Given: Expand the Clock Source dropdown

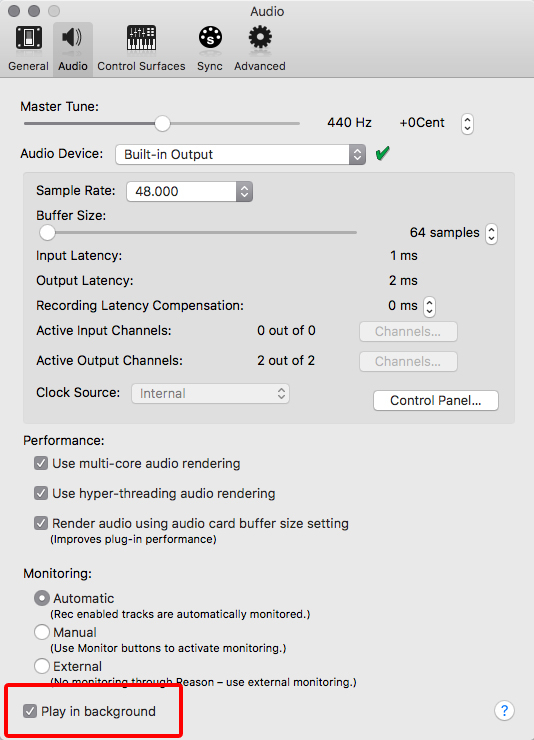Looking at the screenshot, I should coord(210,393).
